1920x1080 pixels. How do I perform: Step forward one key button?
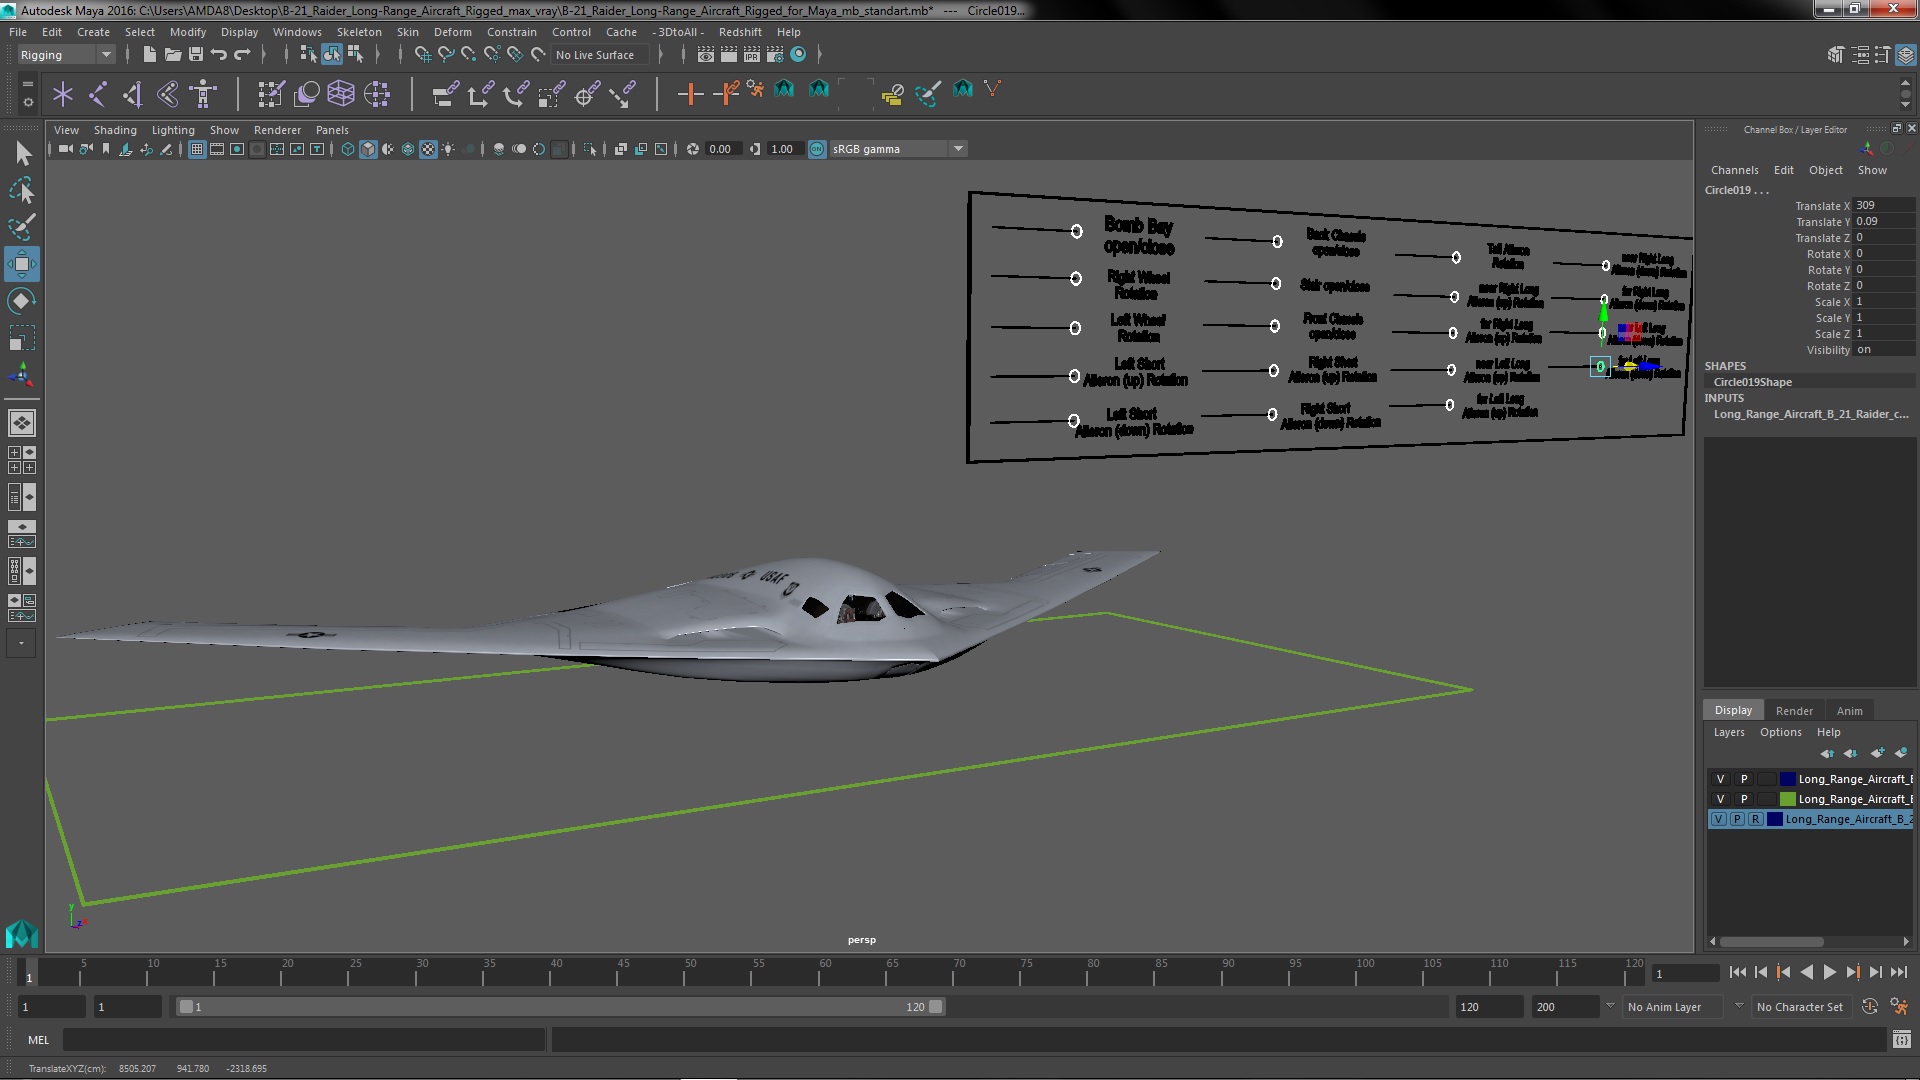(x=1852, y=972)
